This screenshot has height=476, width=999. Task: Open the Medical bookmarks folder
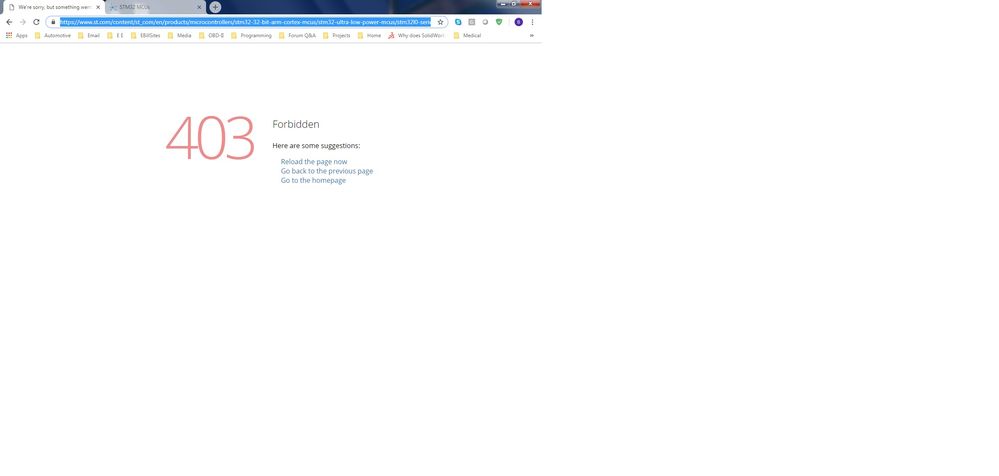click(x=468, y=36)
